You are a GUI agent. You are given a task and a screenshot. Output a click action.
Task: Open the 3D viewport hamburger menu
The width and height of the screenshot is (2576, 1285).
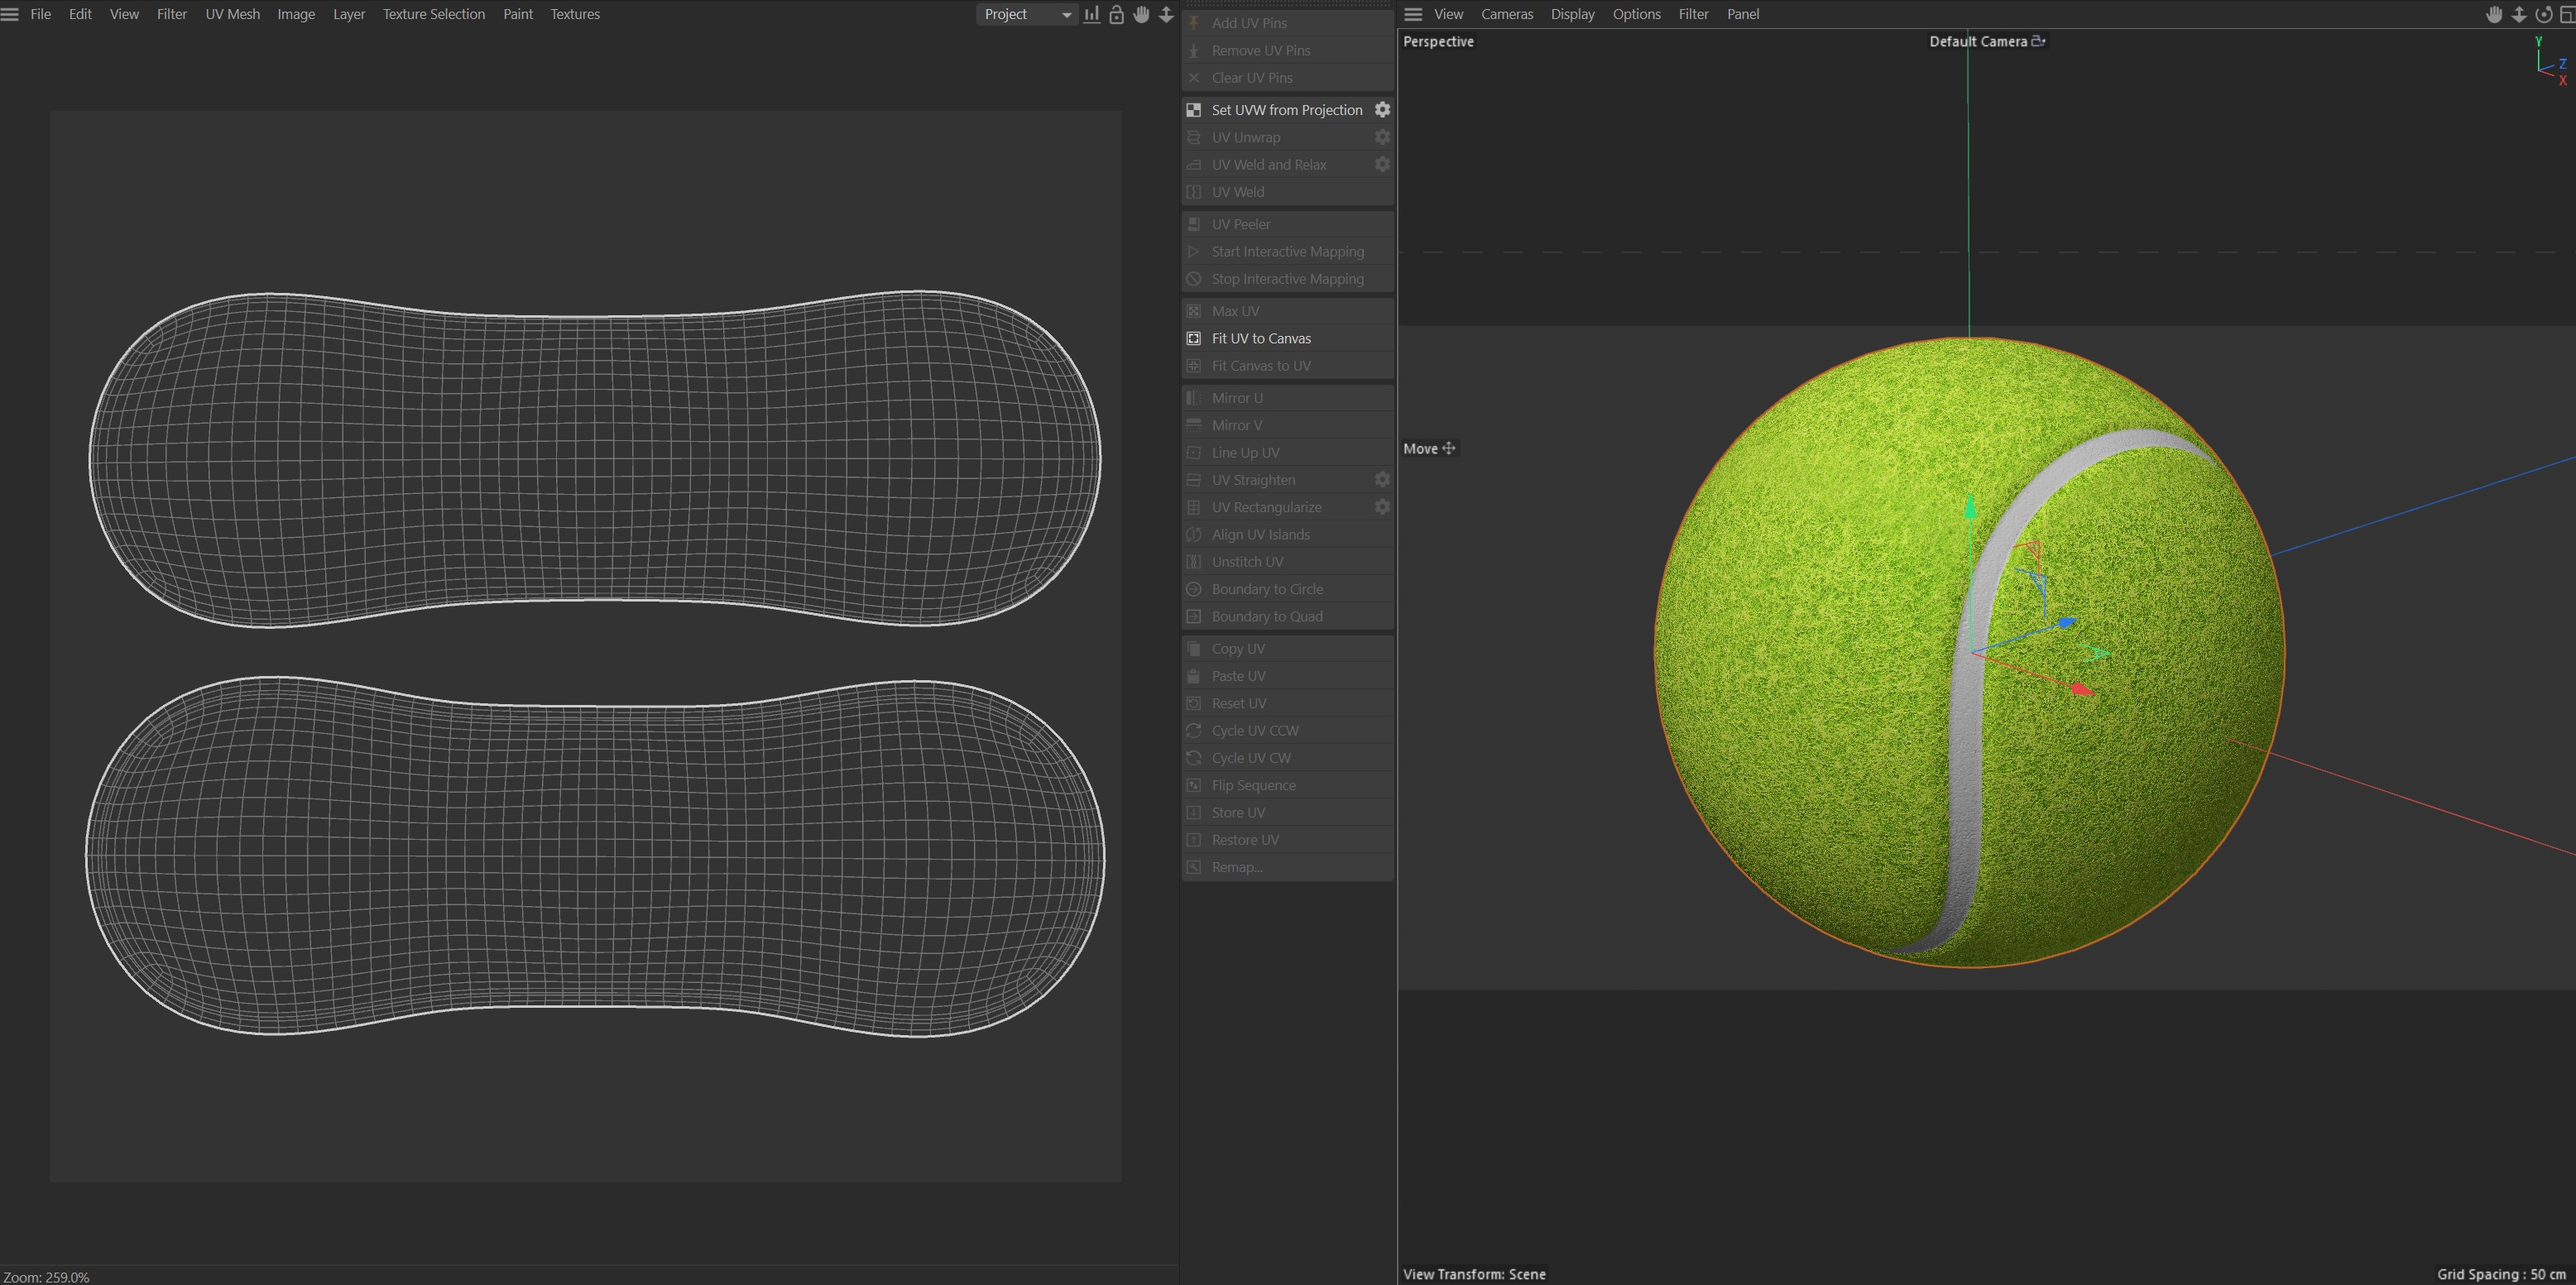point(1413,14)
